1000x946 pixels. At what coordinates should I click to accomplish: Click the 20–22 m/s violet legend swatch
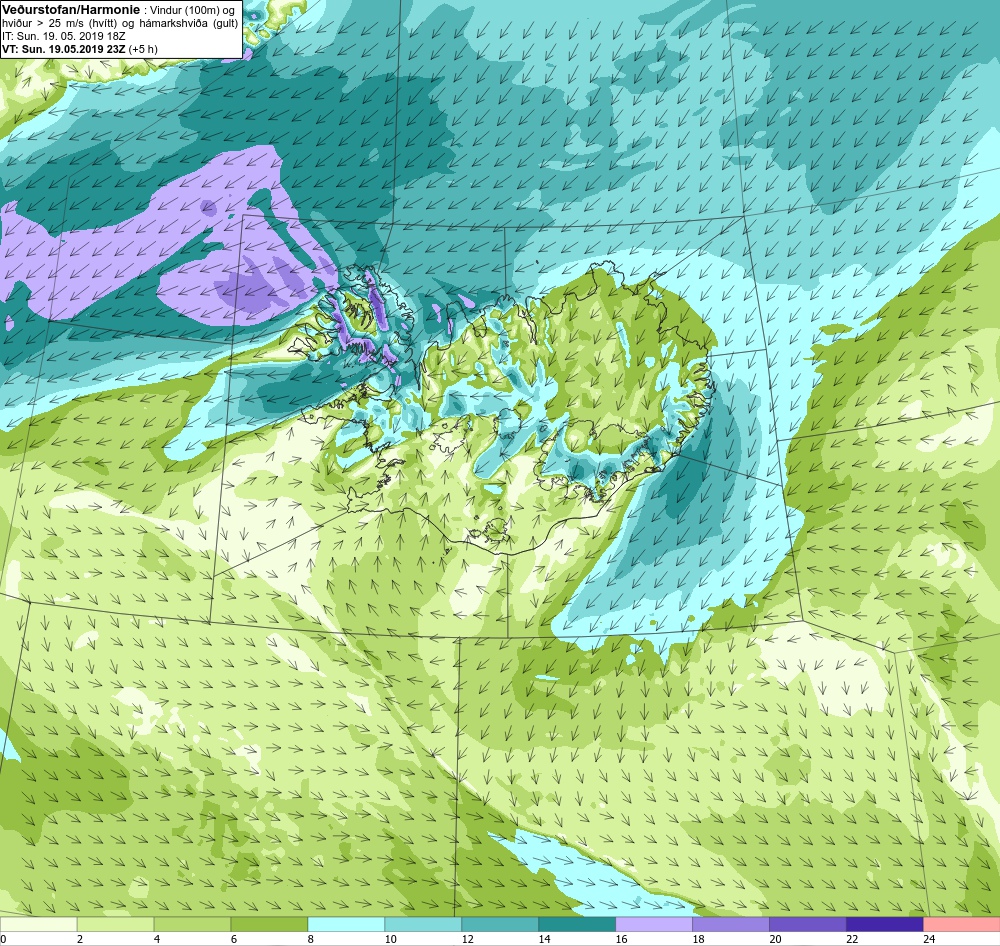click(x=807, y=924)
